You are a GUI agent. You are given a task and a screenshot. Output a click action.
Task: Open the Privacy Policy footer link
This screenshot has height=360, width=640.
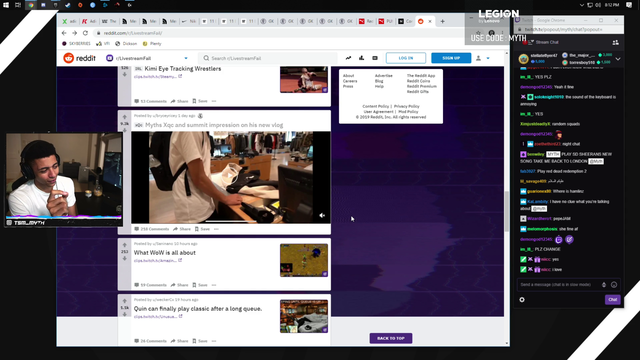[x=407, y=106]
